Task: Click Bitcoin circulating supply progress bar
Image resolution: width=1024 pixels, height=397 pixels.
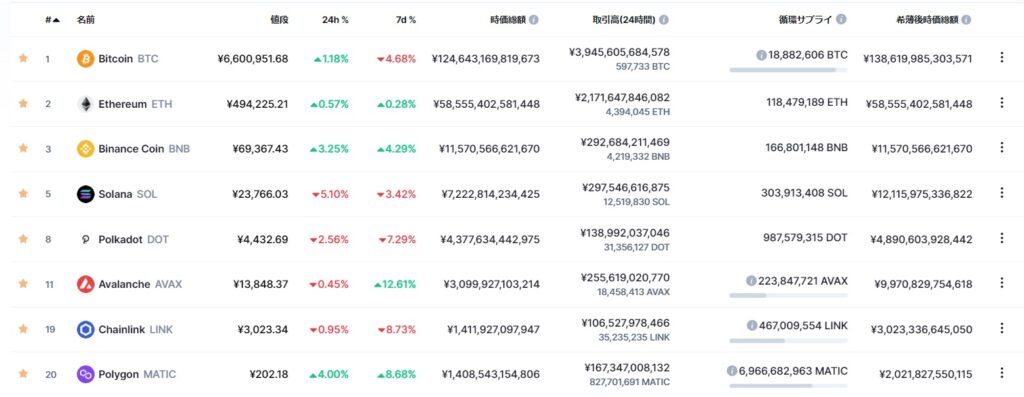Action: 788,70
